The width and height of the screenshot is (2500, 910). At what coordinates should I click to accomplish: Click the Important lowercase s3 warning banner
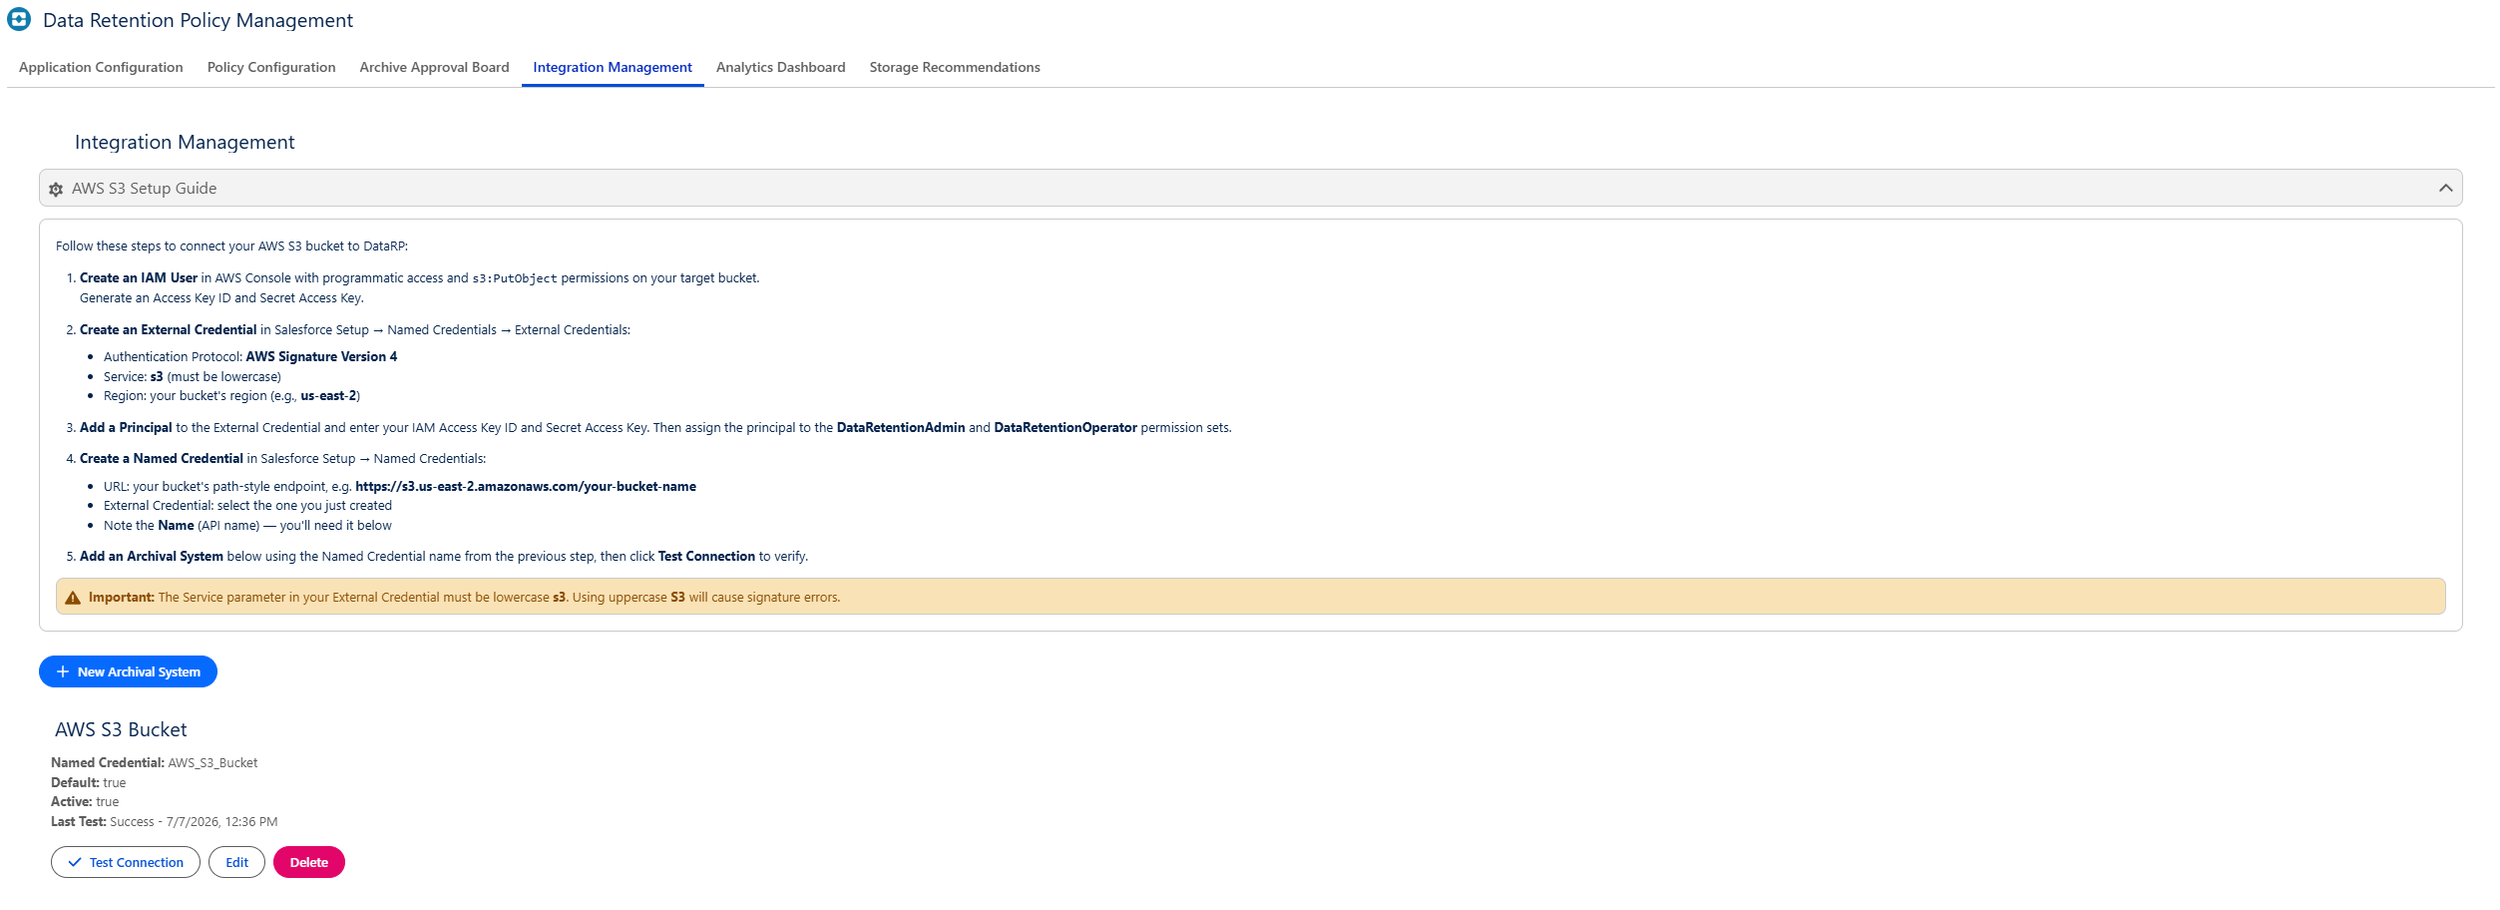pyautogui.click(x=1250, y=597)
